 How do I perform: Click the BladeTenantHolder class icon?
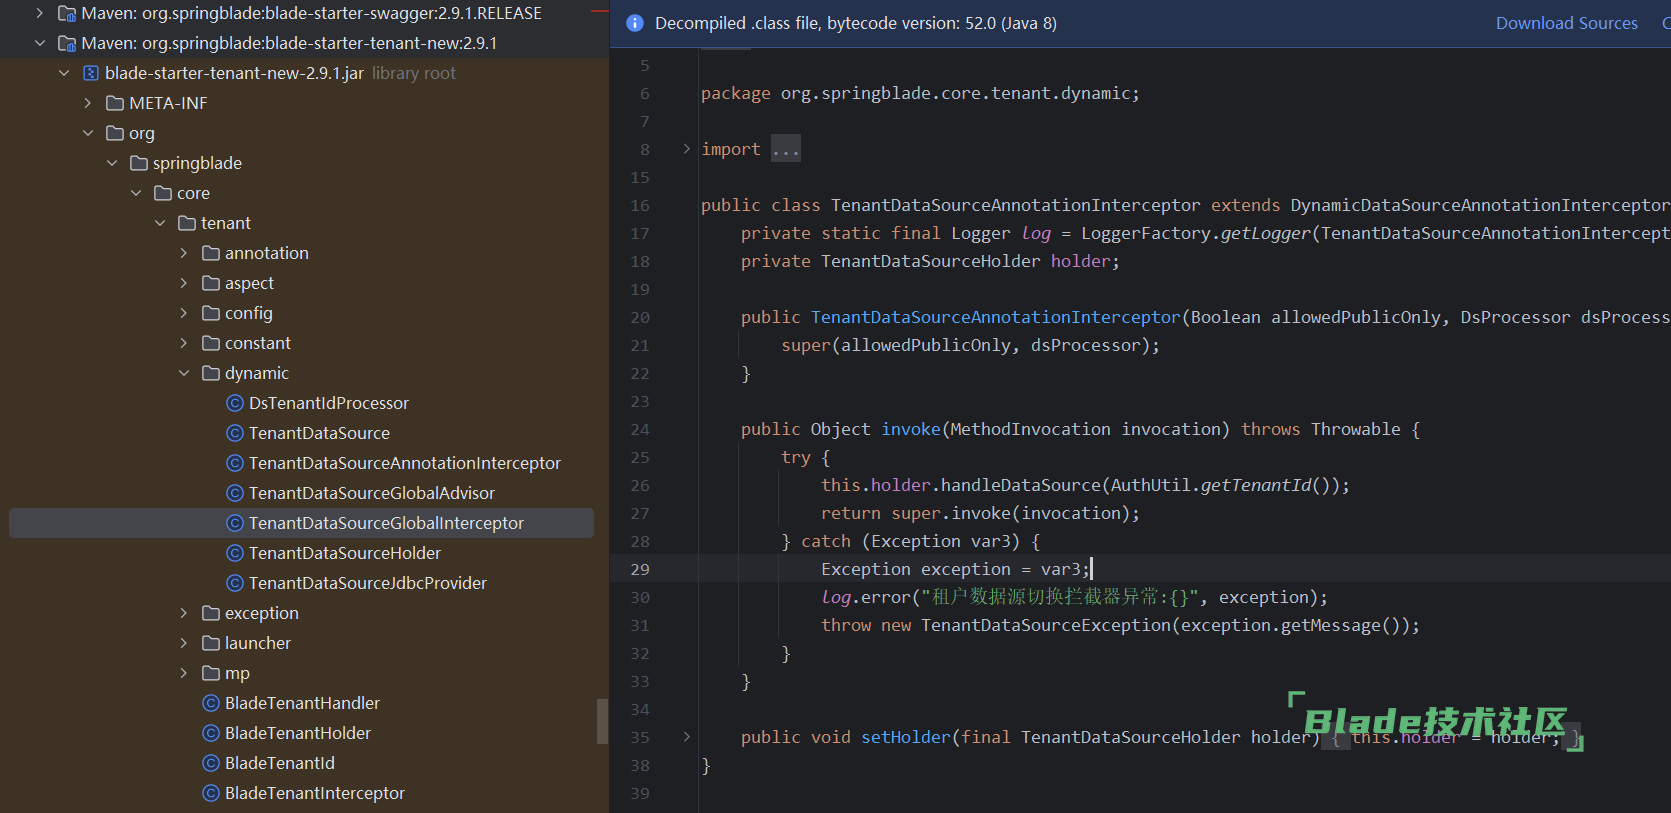pyautogui.click(x=211, y=733)
